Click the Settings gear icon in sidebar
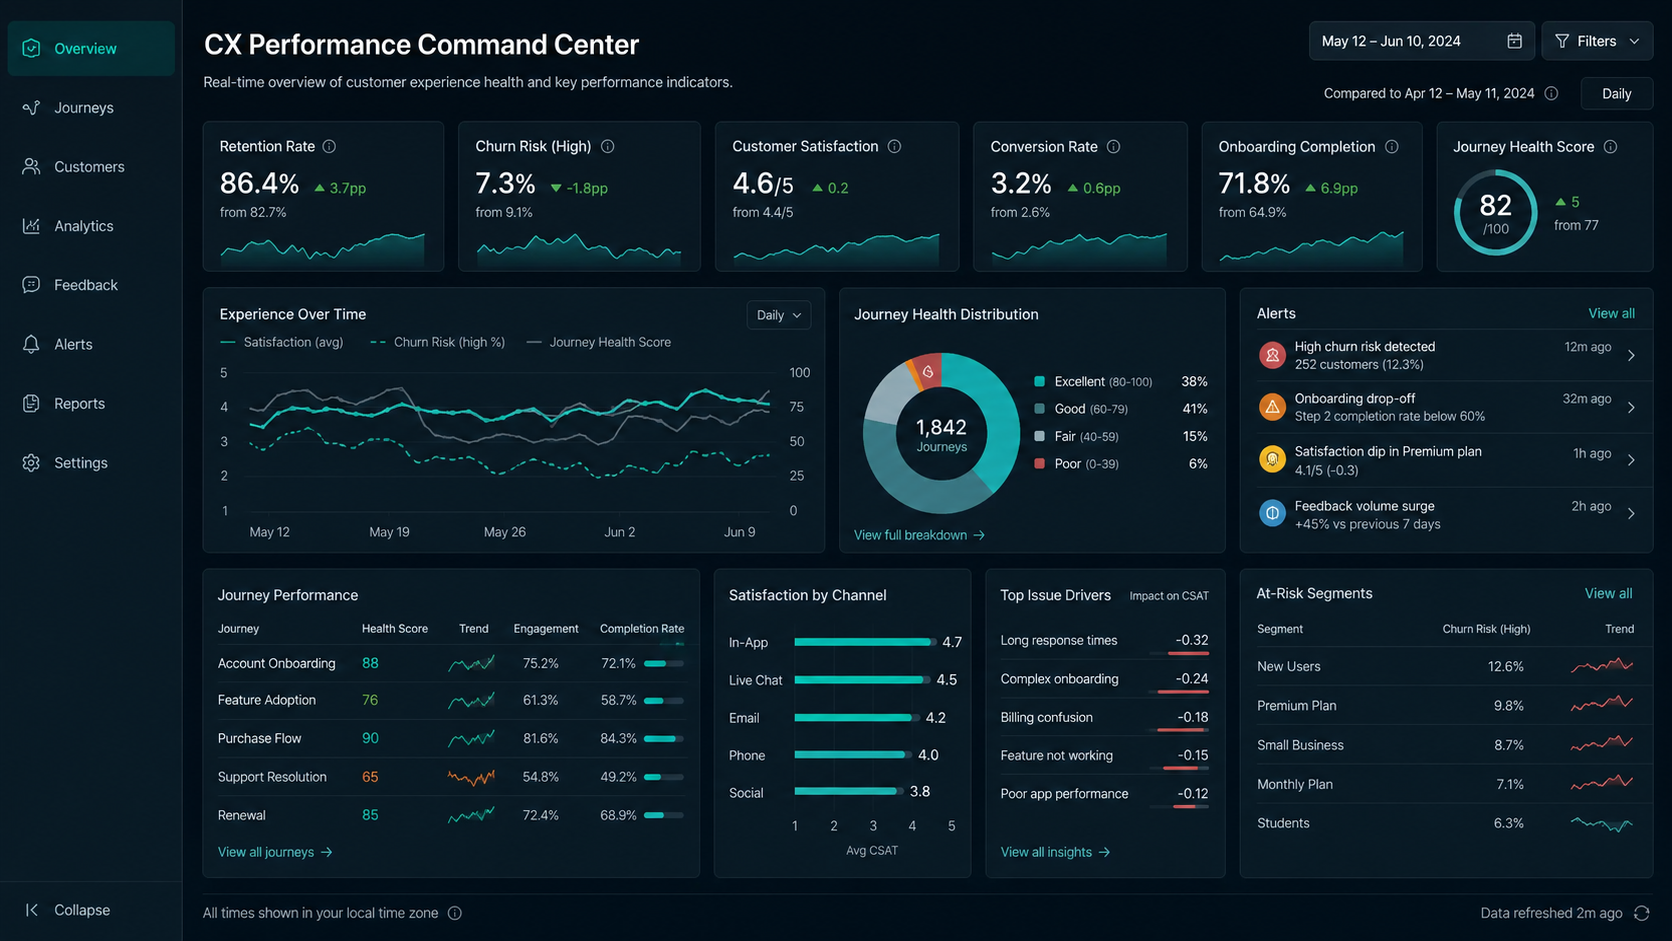The image size is (1672, 941). coord(31,463)
